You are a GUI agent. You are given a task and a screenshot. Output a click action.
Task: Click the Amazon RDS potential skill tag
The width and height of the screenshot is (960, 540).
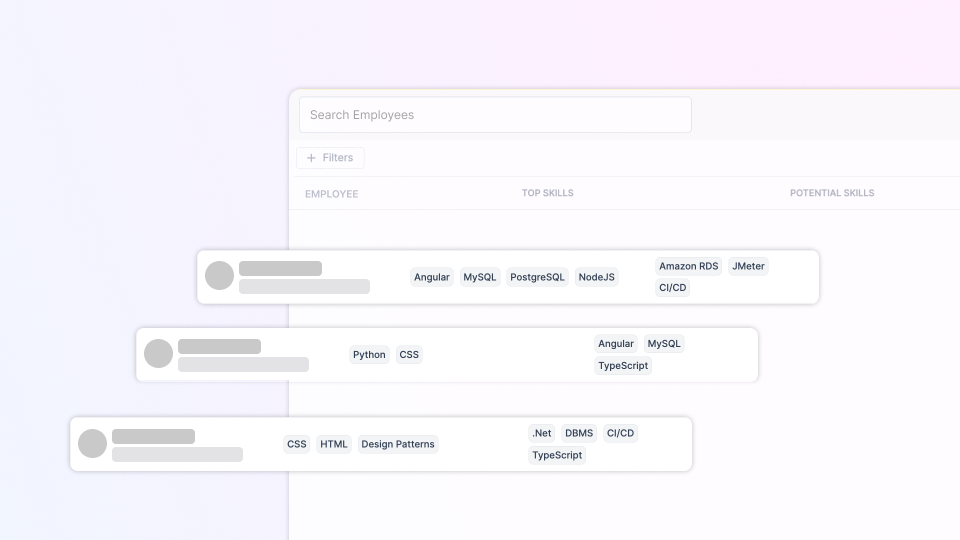[x=688, y=266]
